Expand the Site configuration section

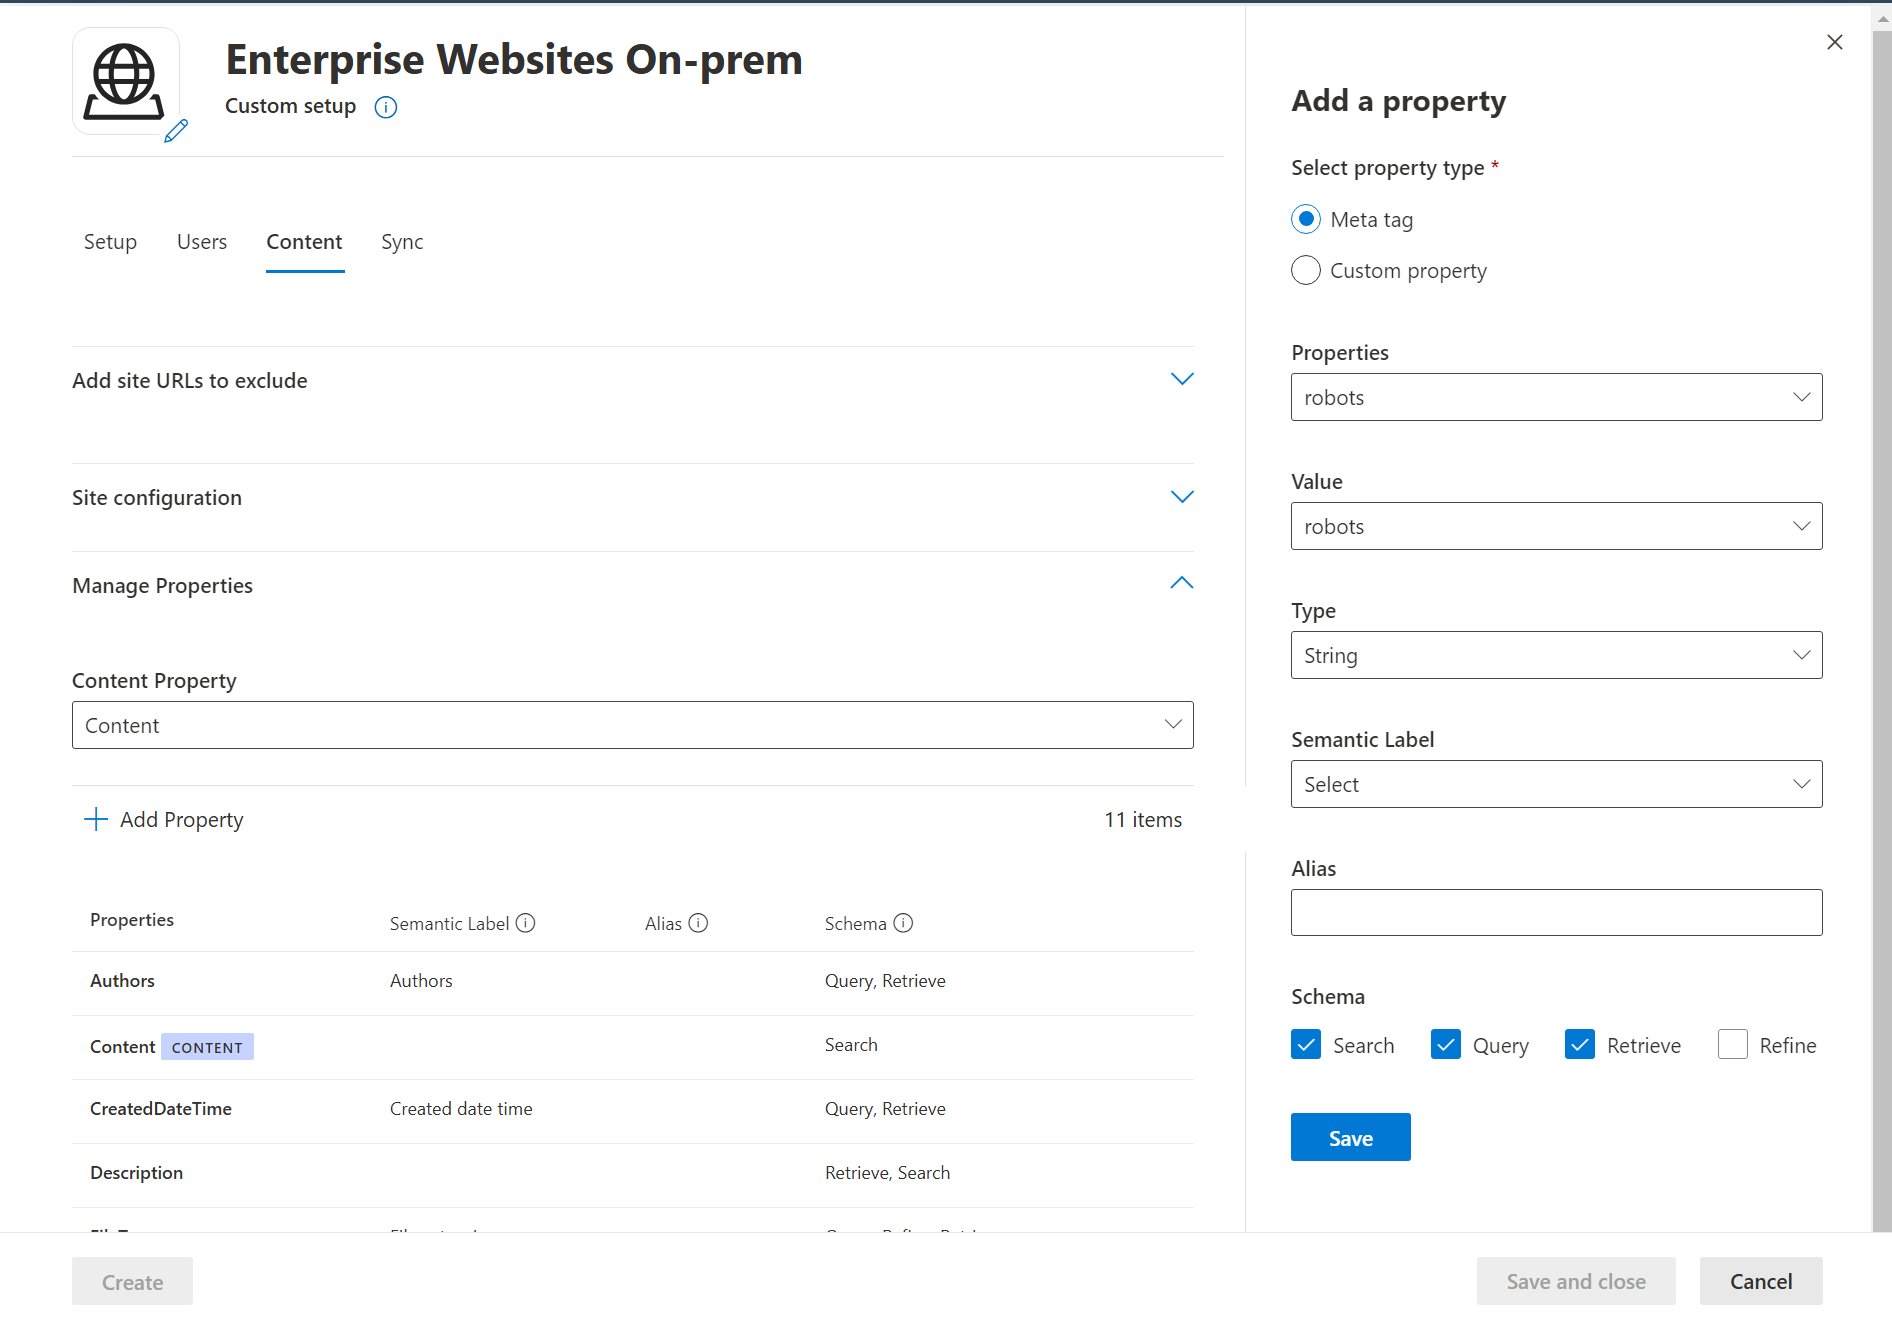(1181, 496)
